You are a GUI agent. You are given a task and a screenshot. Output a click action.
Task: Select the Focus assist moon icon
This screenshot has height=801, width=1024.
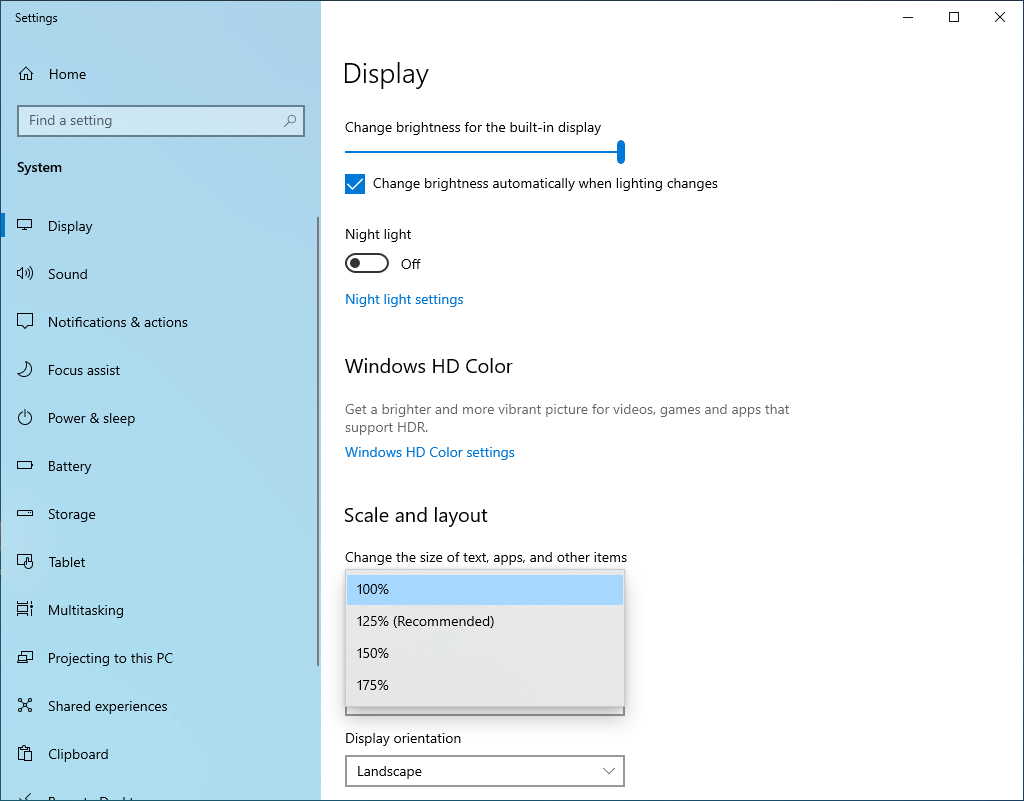[x=25, y=369]
